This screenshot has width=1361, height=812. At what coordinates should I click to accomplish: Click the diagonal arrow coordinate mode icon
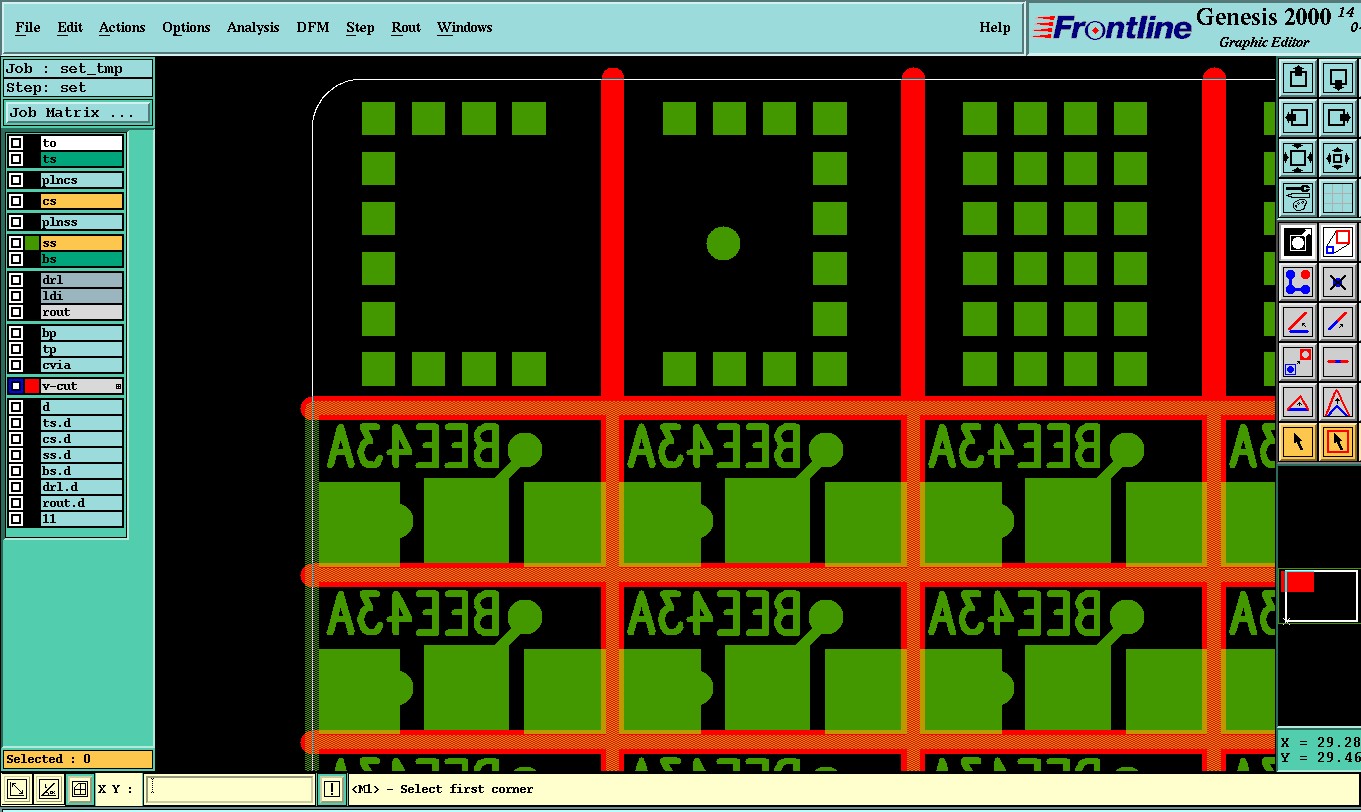(x=17, y=789)
